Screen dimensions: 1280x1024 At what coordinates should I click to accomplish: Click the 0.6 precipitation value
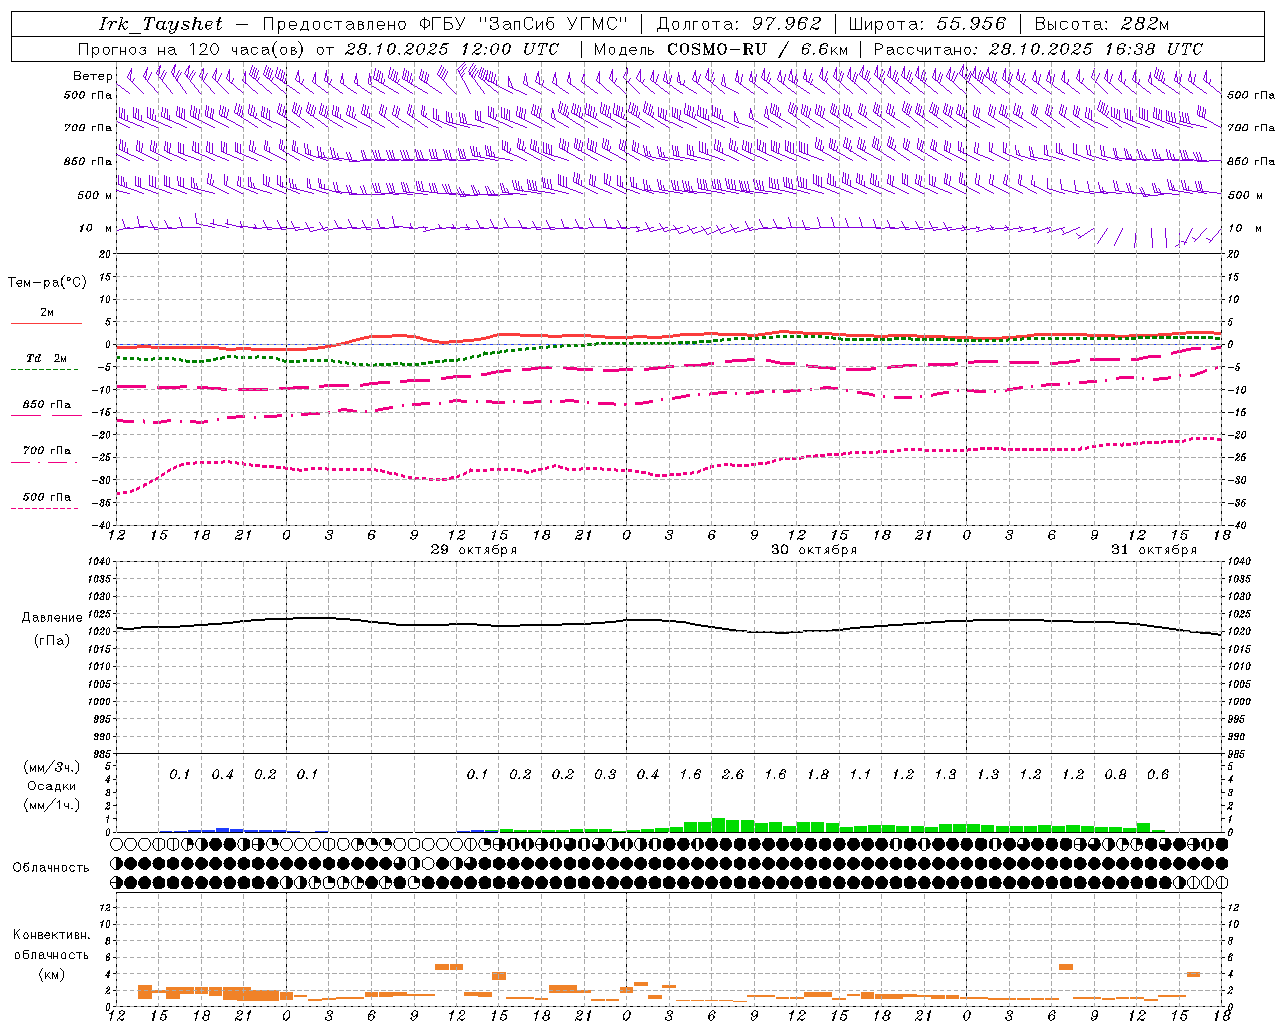pyautogui.click(x=1158, y=775)
